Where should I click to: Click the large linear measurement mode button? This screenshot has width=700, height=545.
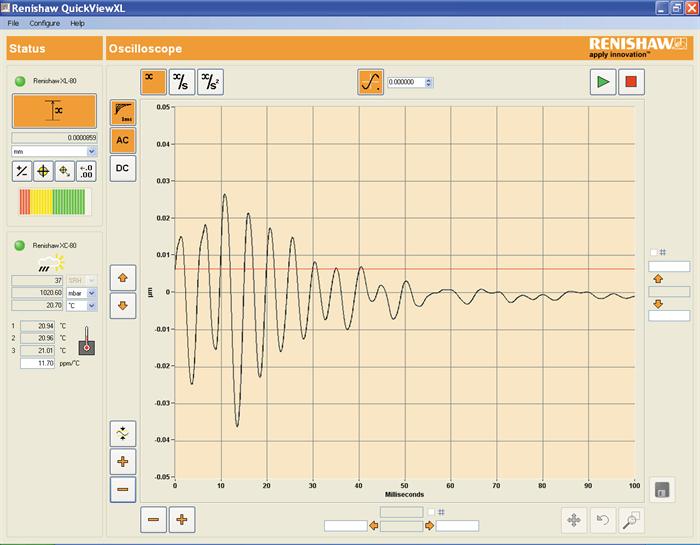(x=54, y=110)
